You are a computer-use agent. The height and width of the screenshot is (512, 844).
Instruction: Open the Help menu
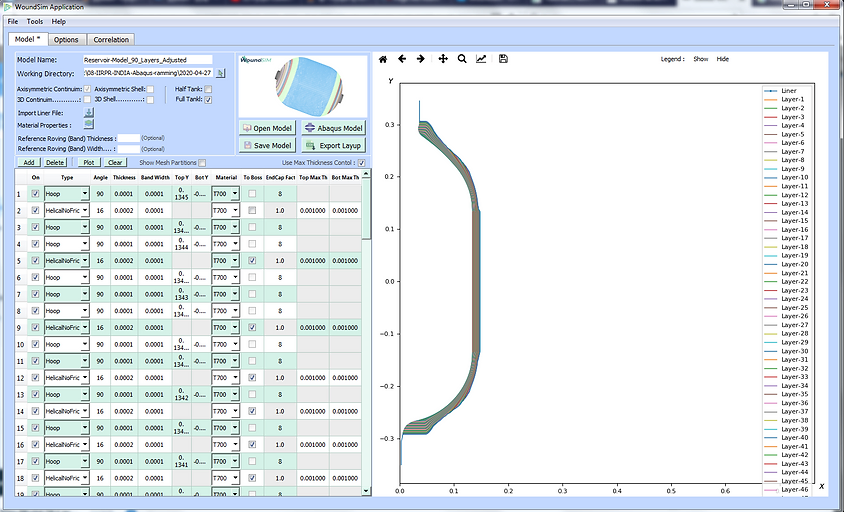[59, 22]
